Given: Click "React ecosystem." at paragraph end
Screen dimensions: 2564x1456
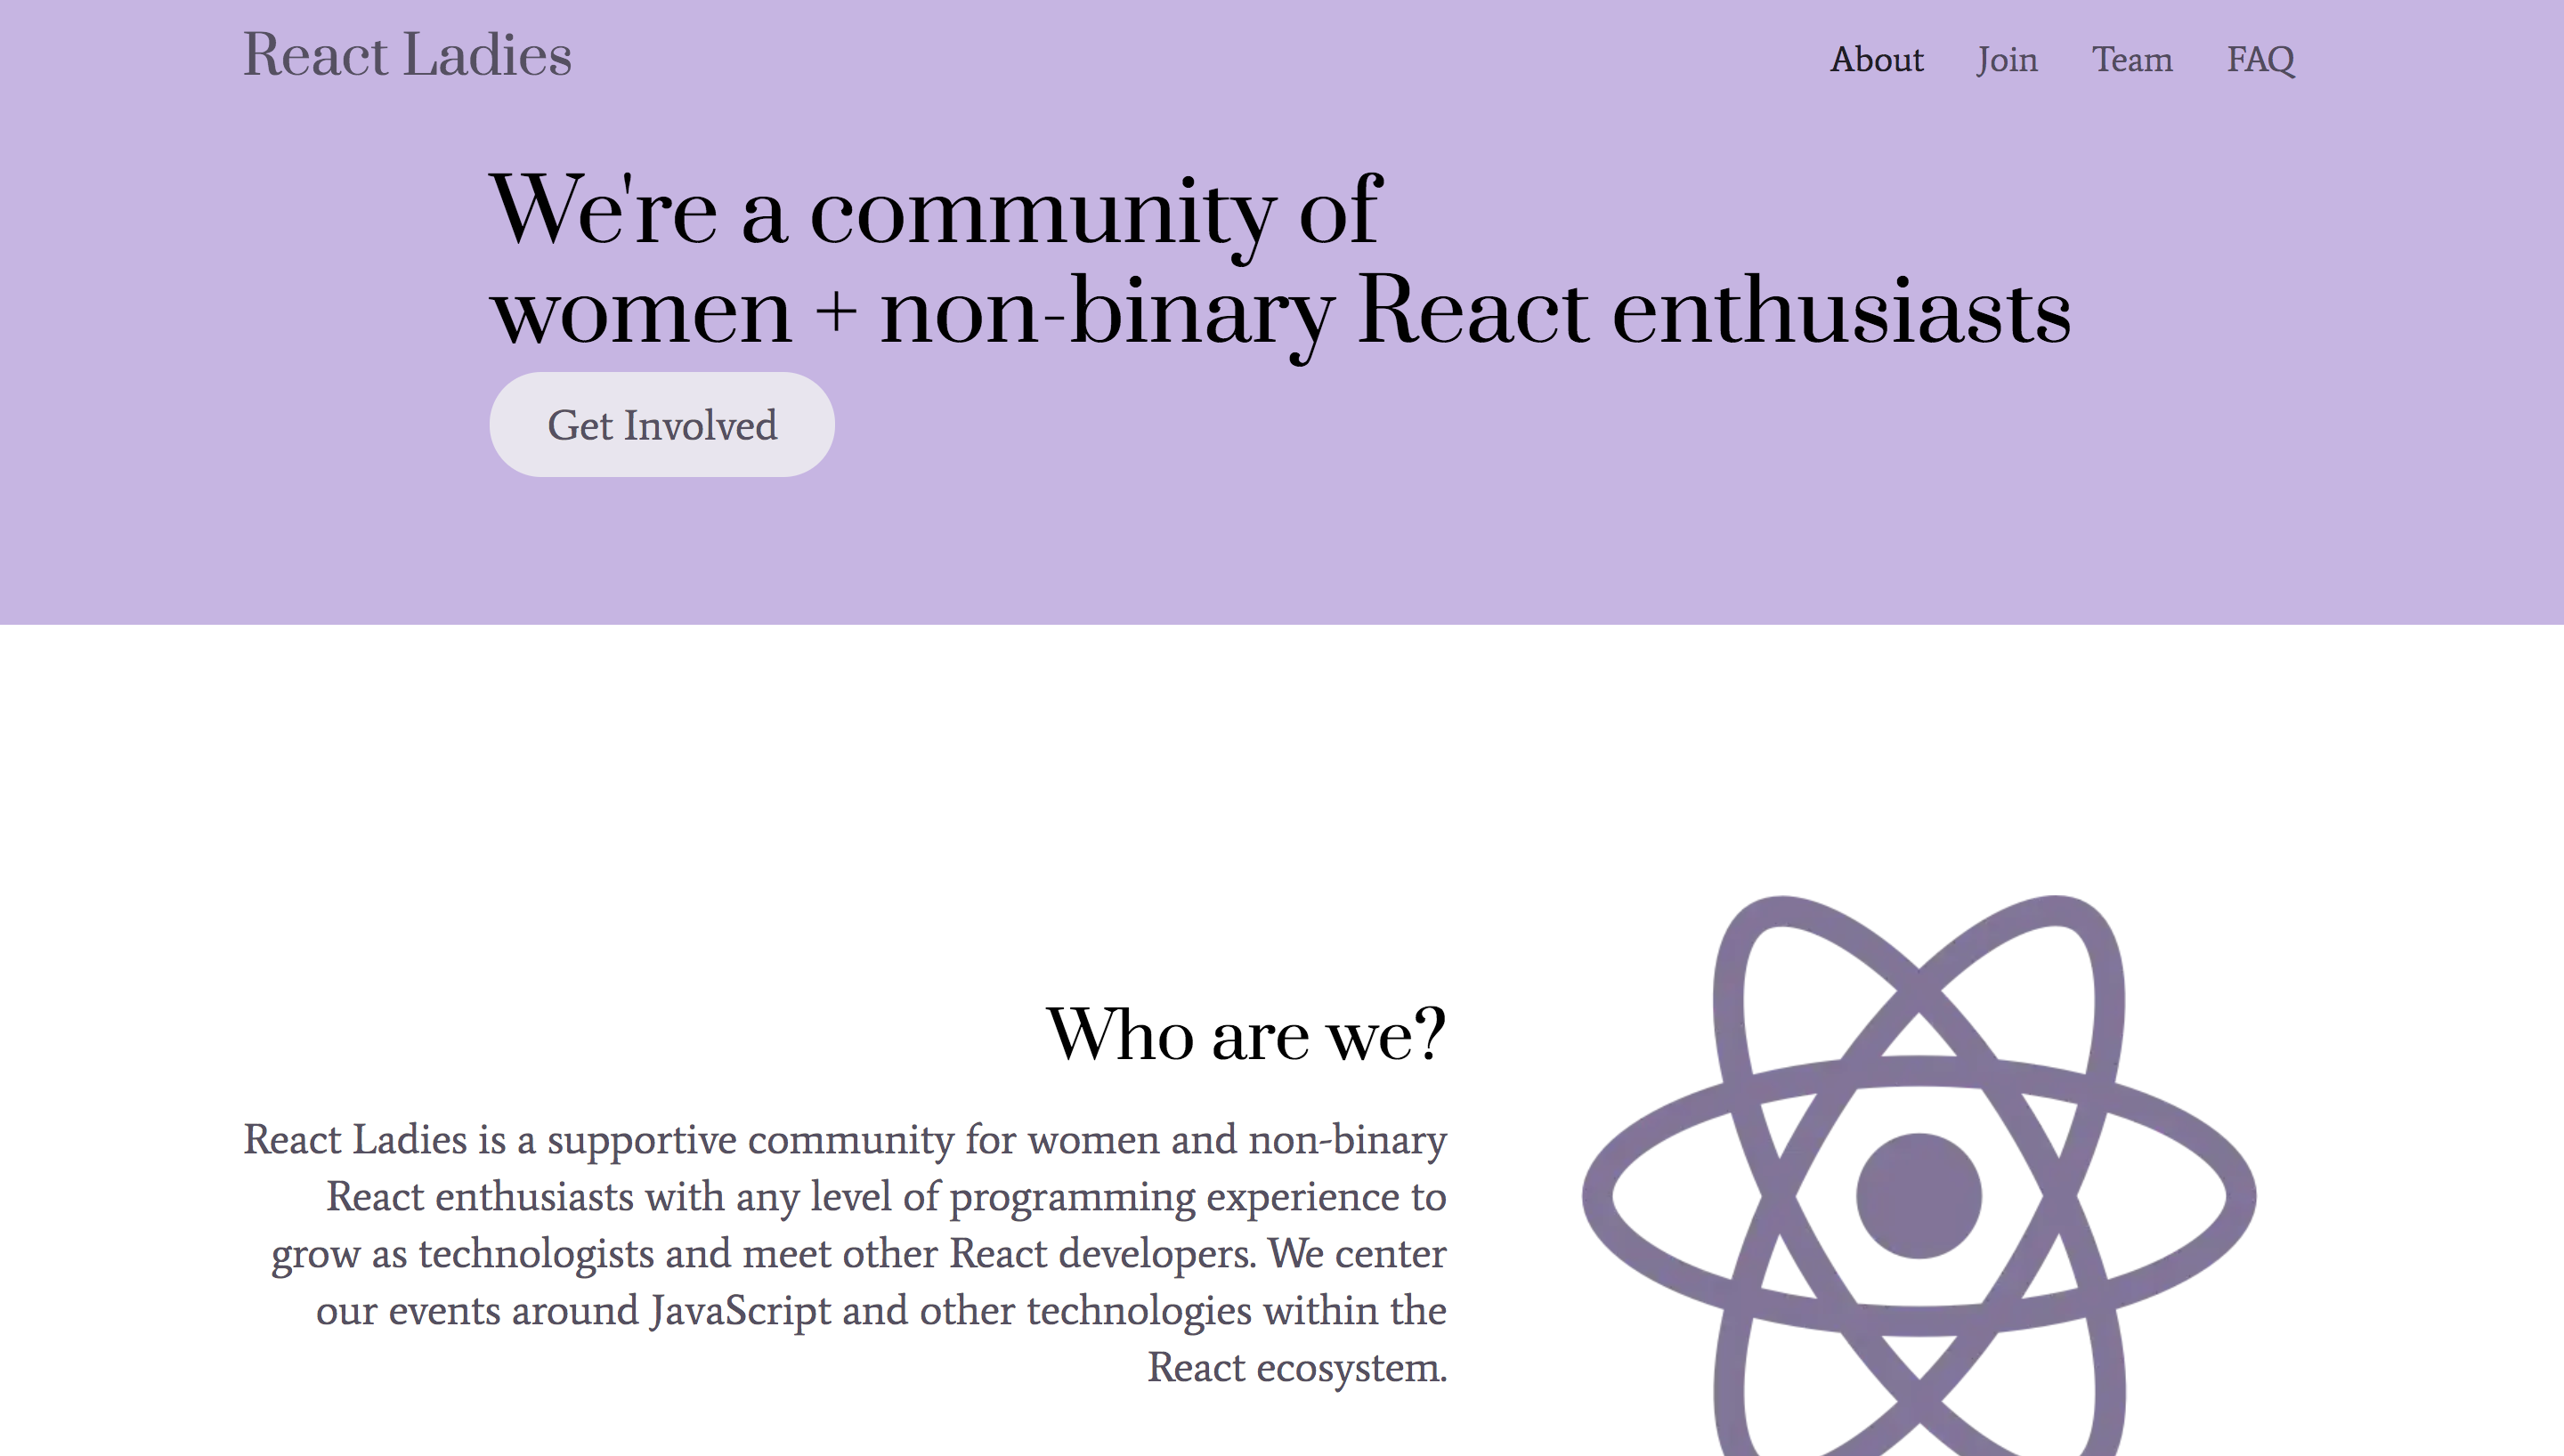Looking at the screenshot, I should [x=1296, y=1368].
